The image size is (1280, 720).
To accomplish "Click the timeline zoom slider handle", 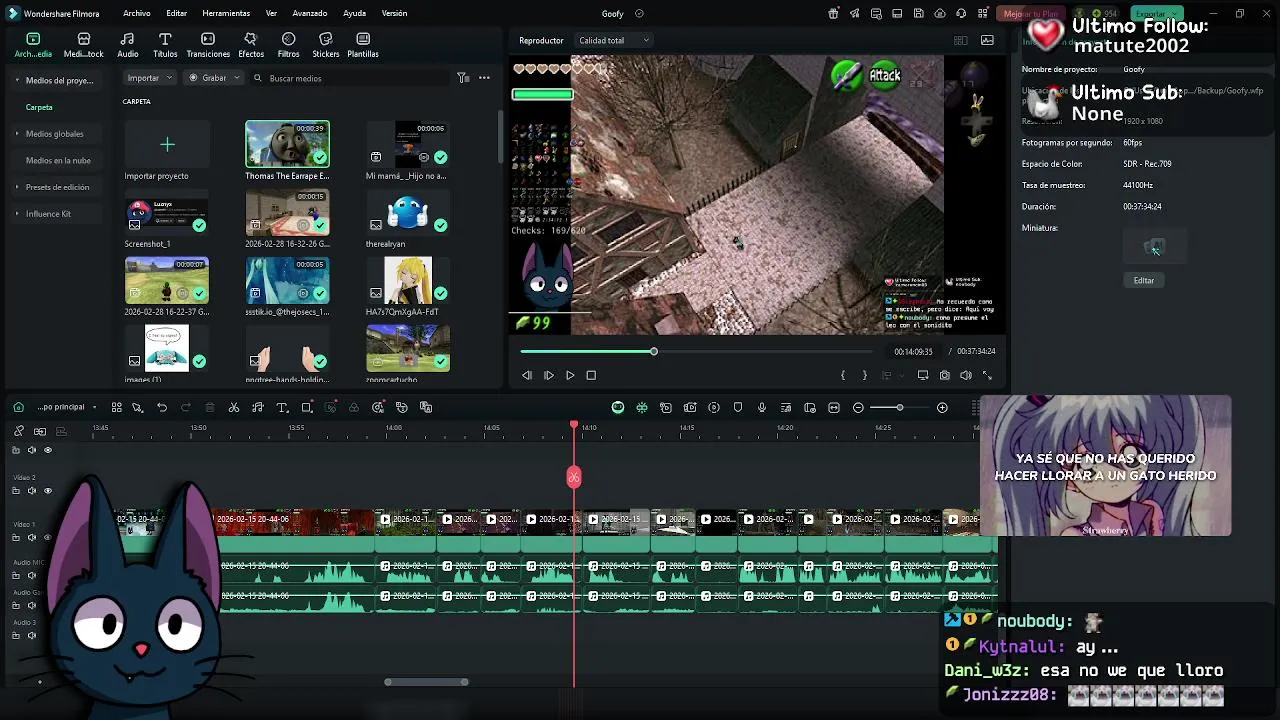I will click(x=899, y=407).
